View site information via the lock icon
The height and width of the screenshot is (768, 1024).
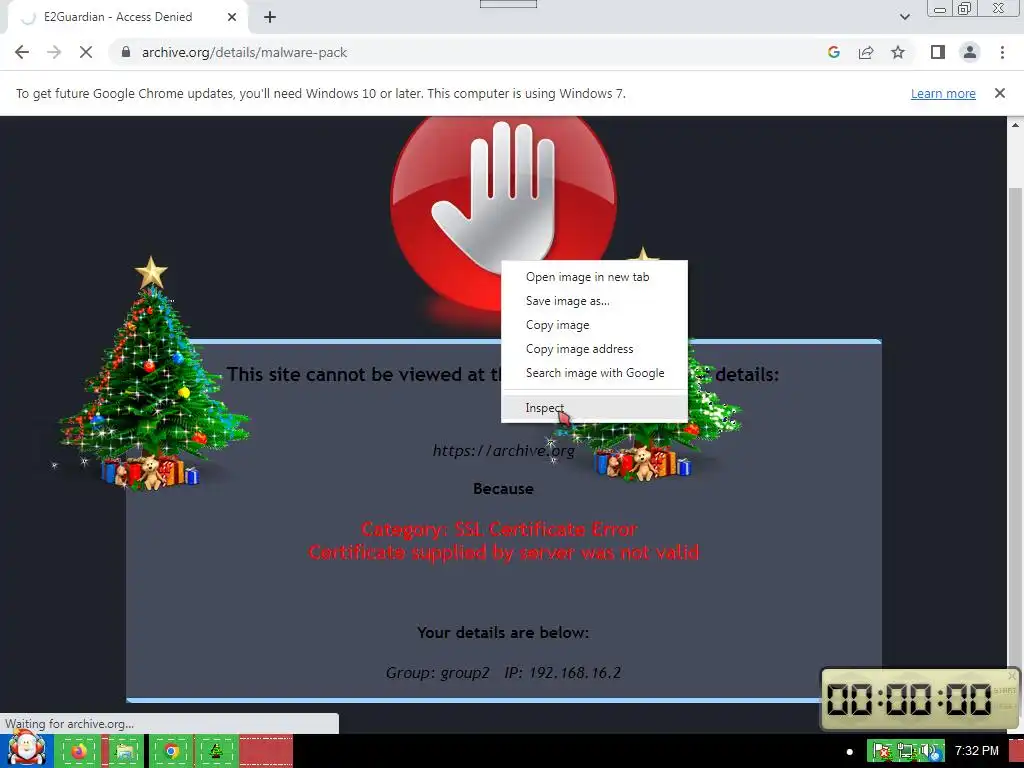tap(126, 52)
